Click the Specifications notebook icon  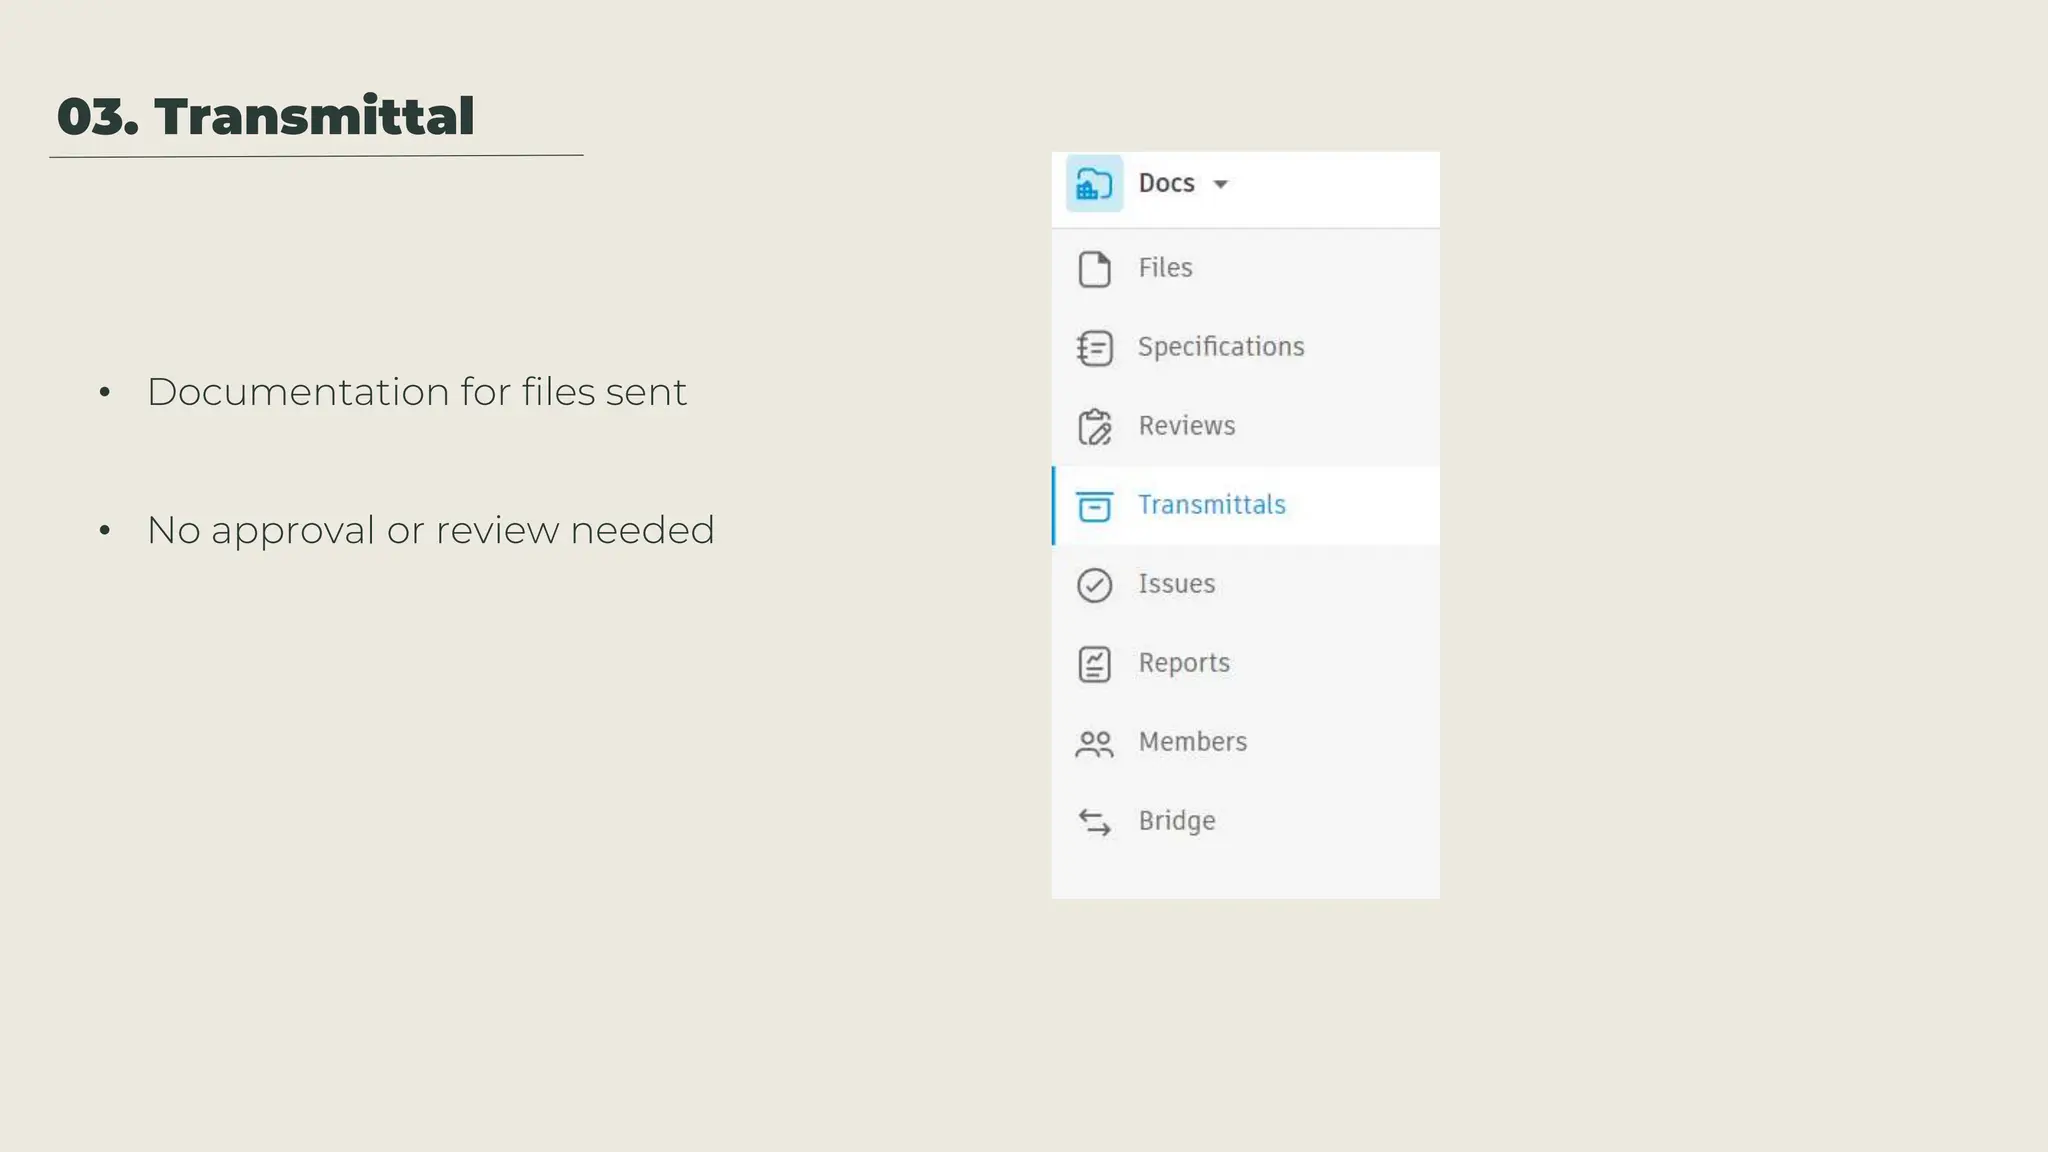pyautogui.click(x=1094, y=348)
